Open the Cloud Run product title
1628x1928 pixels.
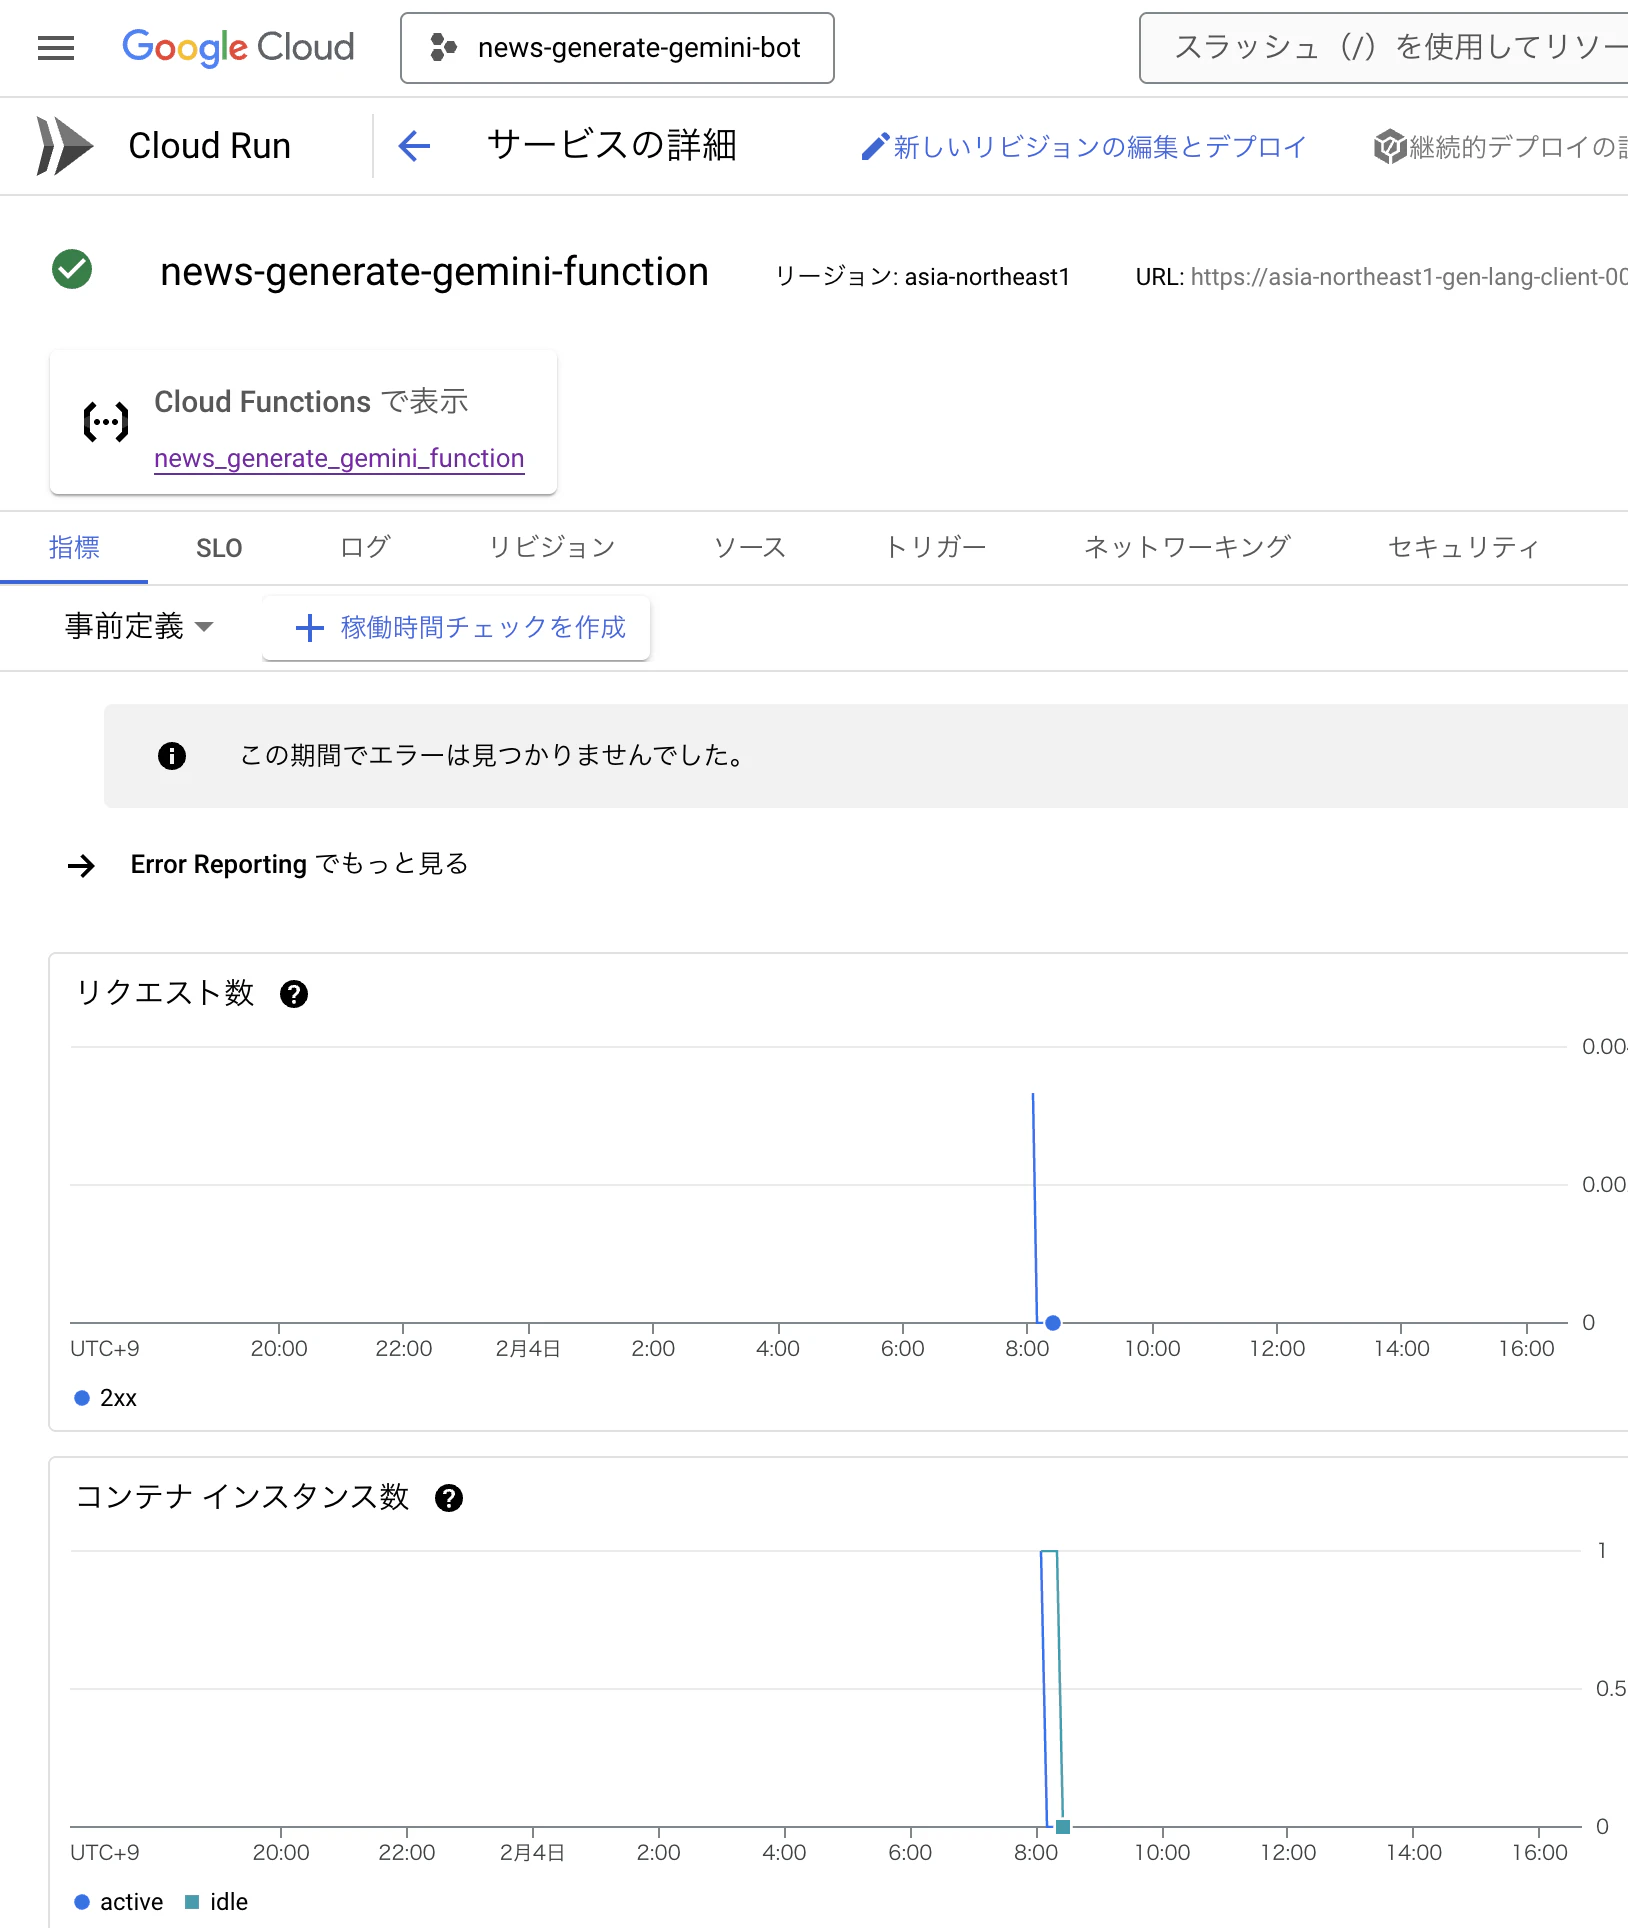[210, 146]
